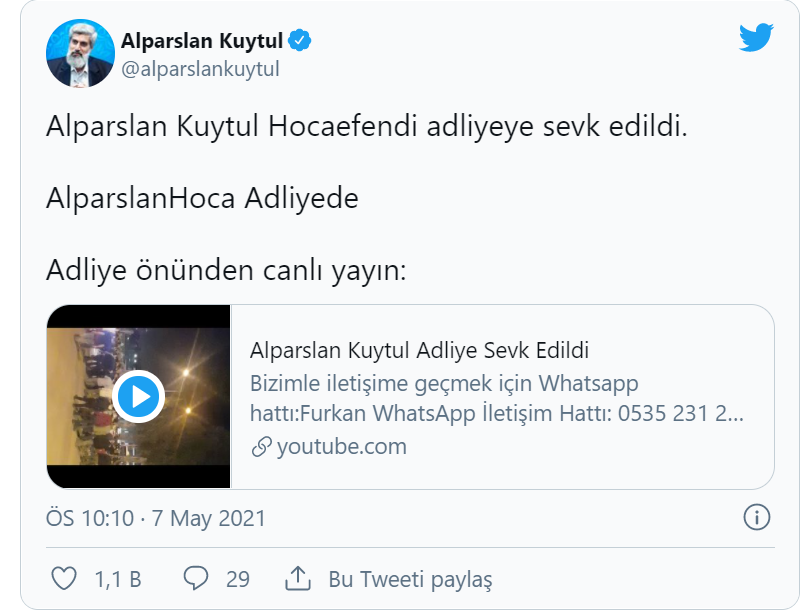Image resolution: width=810 pixels, height=613 pixels.
Task: Click the share upload arrow icon
Action: [298, 578]
